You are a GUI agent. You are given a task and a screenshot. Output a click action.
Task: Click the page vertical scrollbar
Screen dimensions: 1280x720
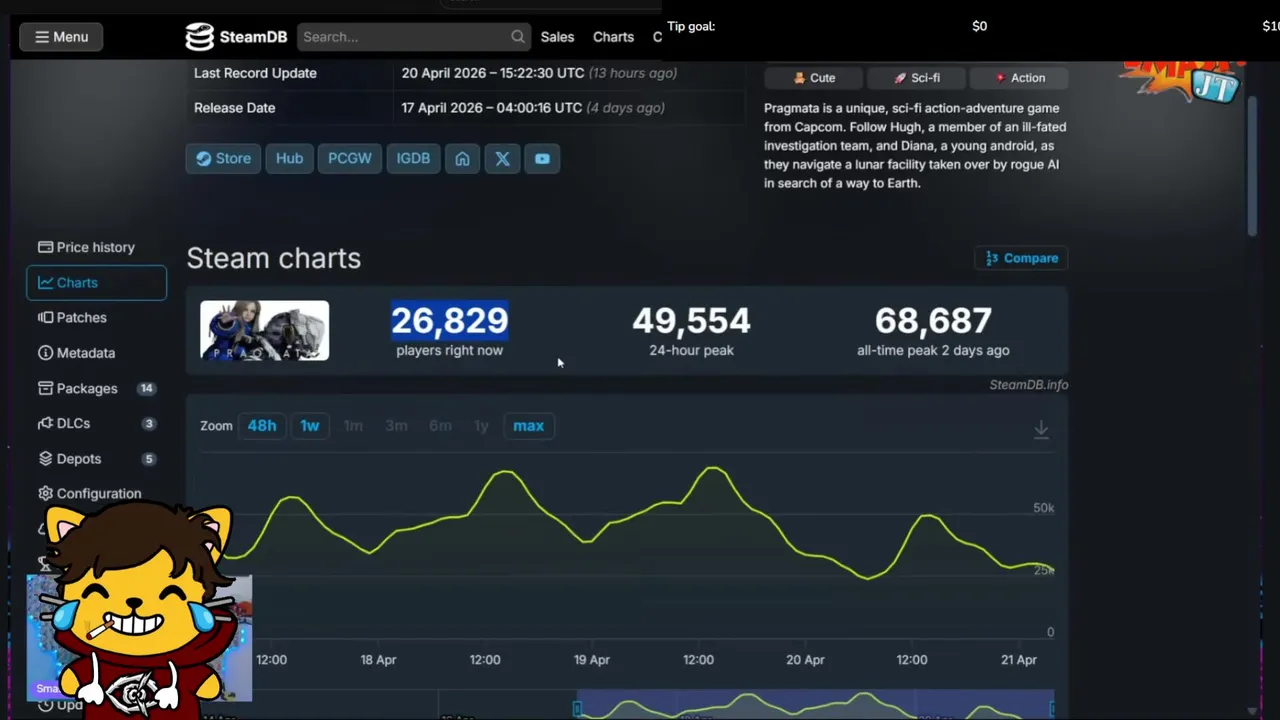1252,165
